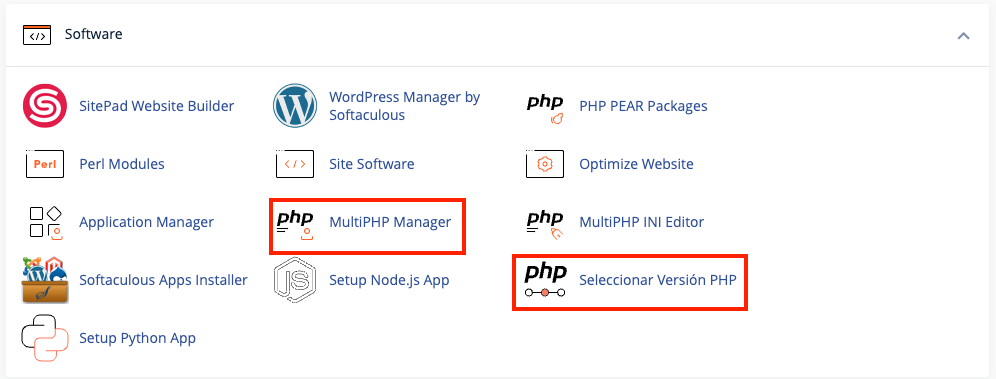The height and width of the screenshot is (379, 996).
Task: Open the Setup Node.js App link
Action: click(389, 280)
